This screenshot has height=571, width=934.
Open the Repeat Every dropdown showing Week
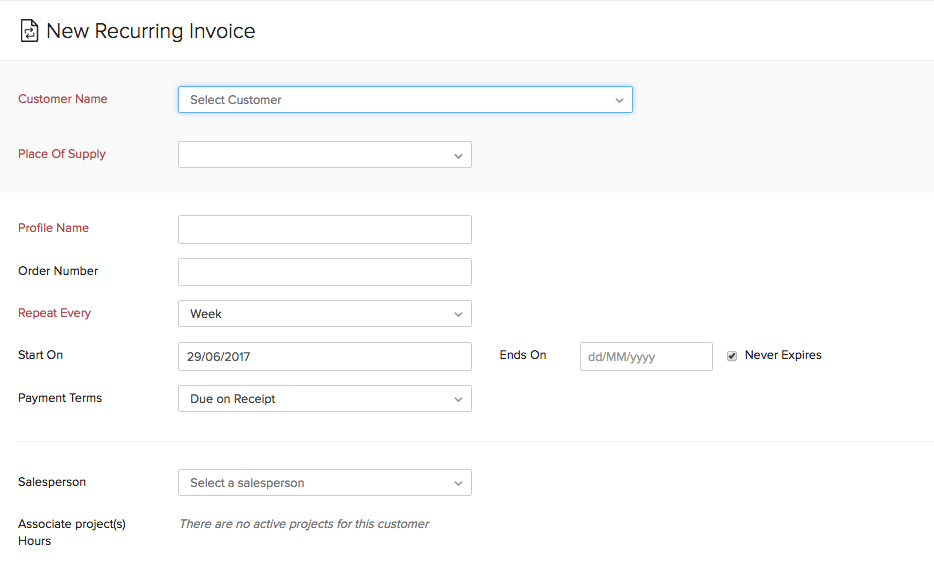[x=324, y=314]
